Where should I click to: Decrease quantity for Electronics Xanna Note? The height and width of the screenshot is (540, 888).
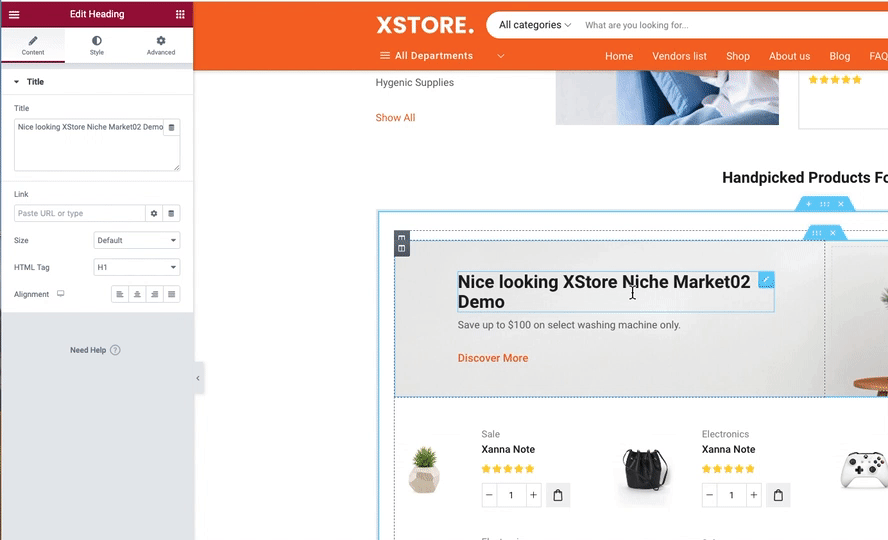(710, 495)
